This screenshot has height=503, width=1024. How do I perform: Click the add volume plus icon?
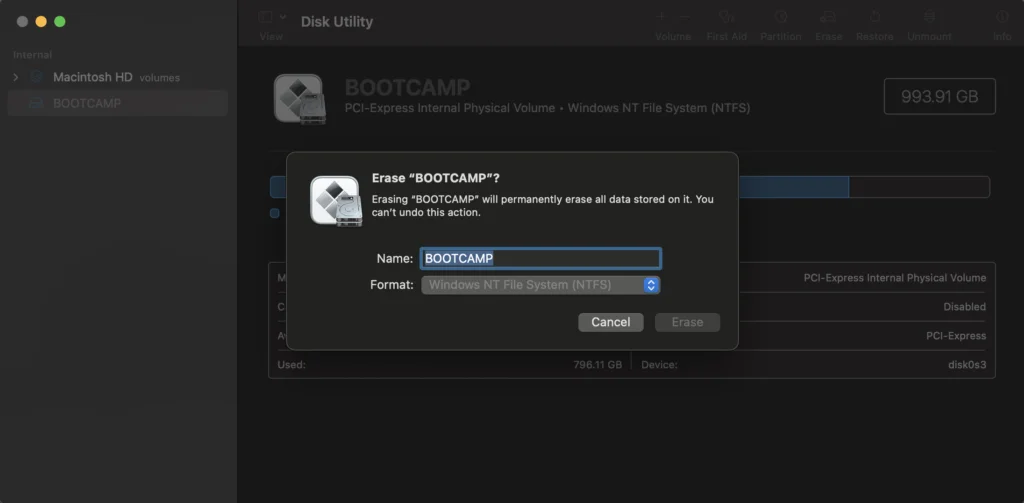[x=662, y=17]
